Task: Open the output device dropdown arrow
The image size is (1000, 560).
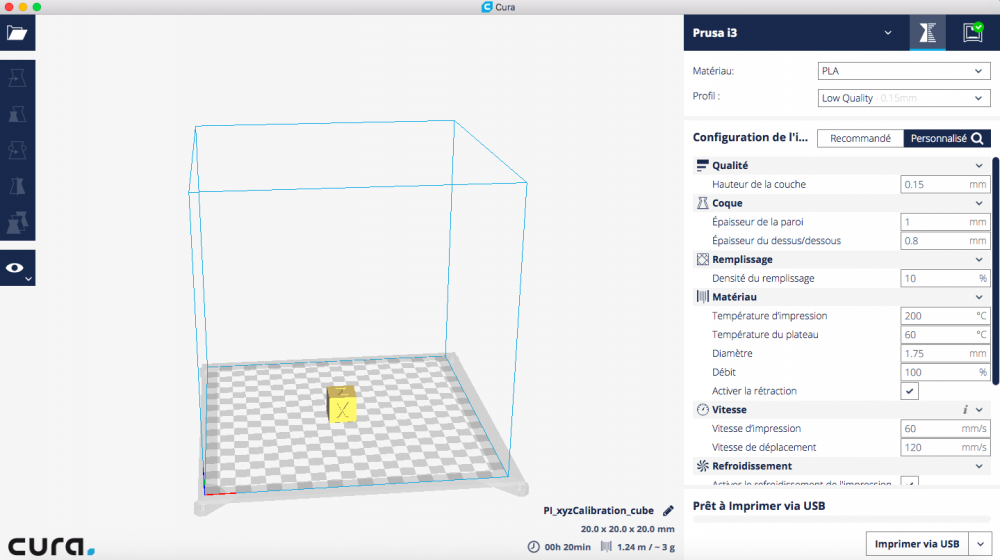Action: point(980,544)
